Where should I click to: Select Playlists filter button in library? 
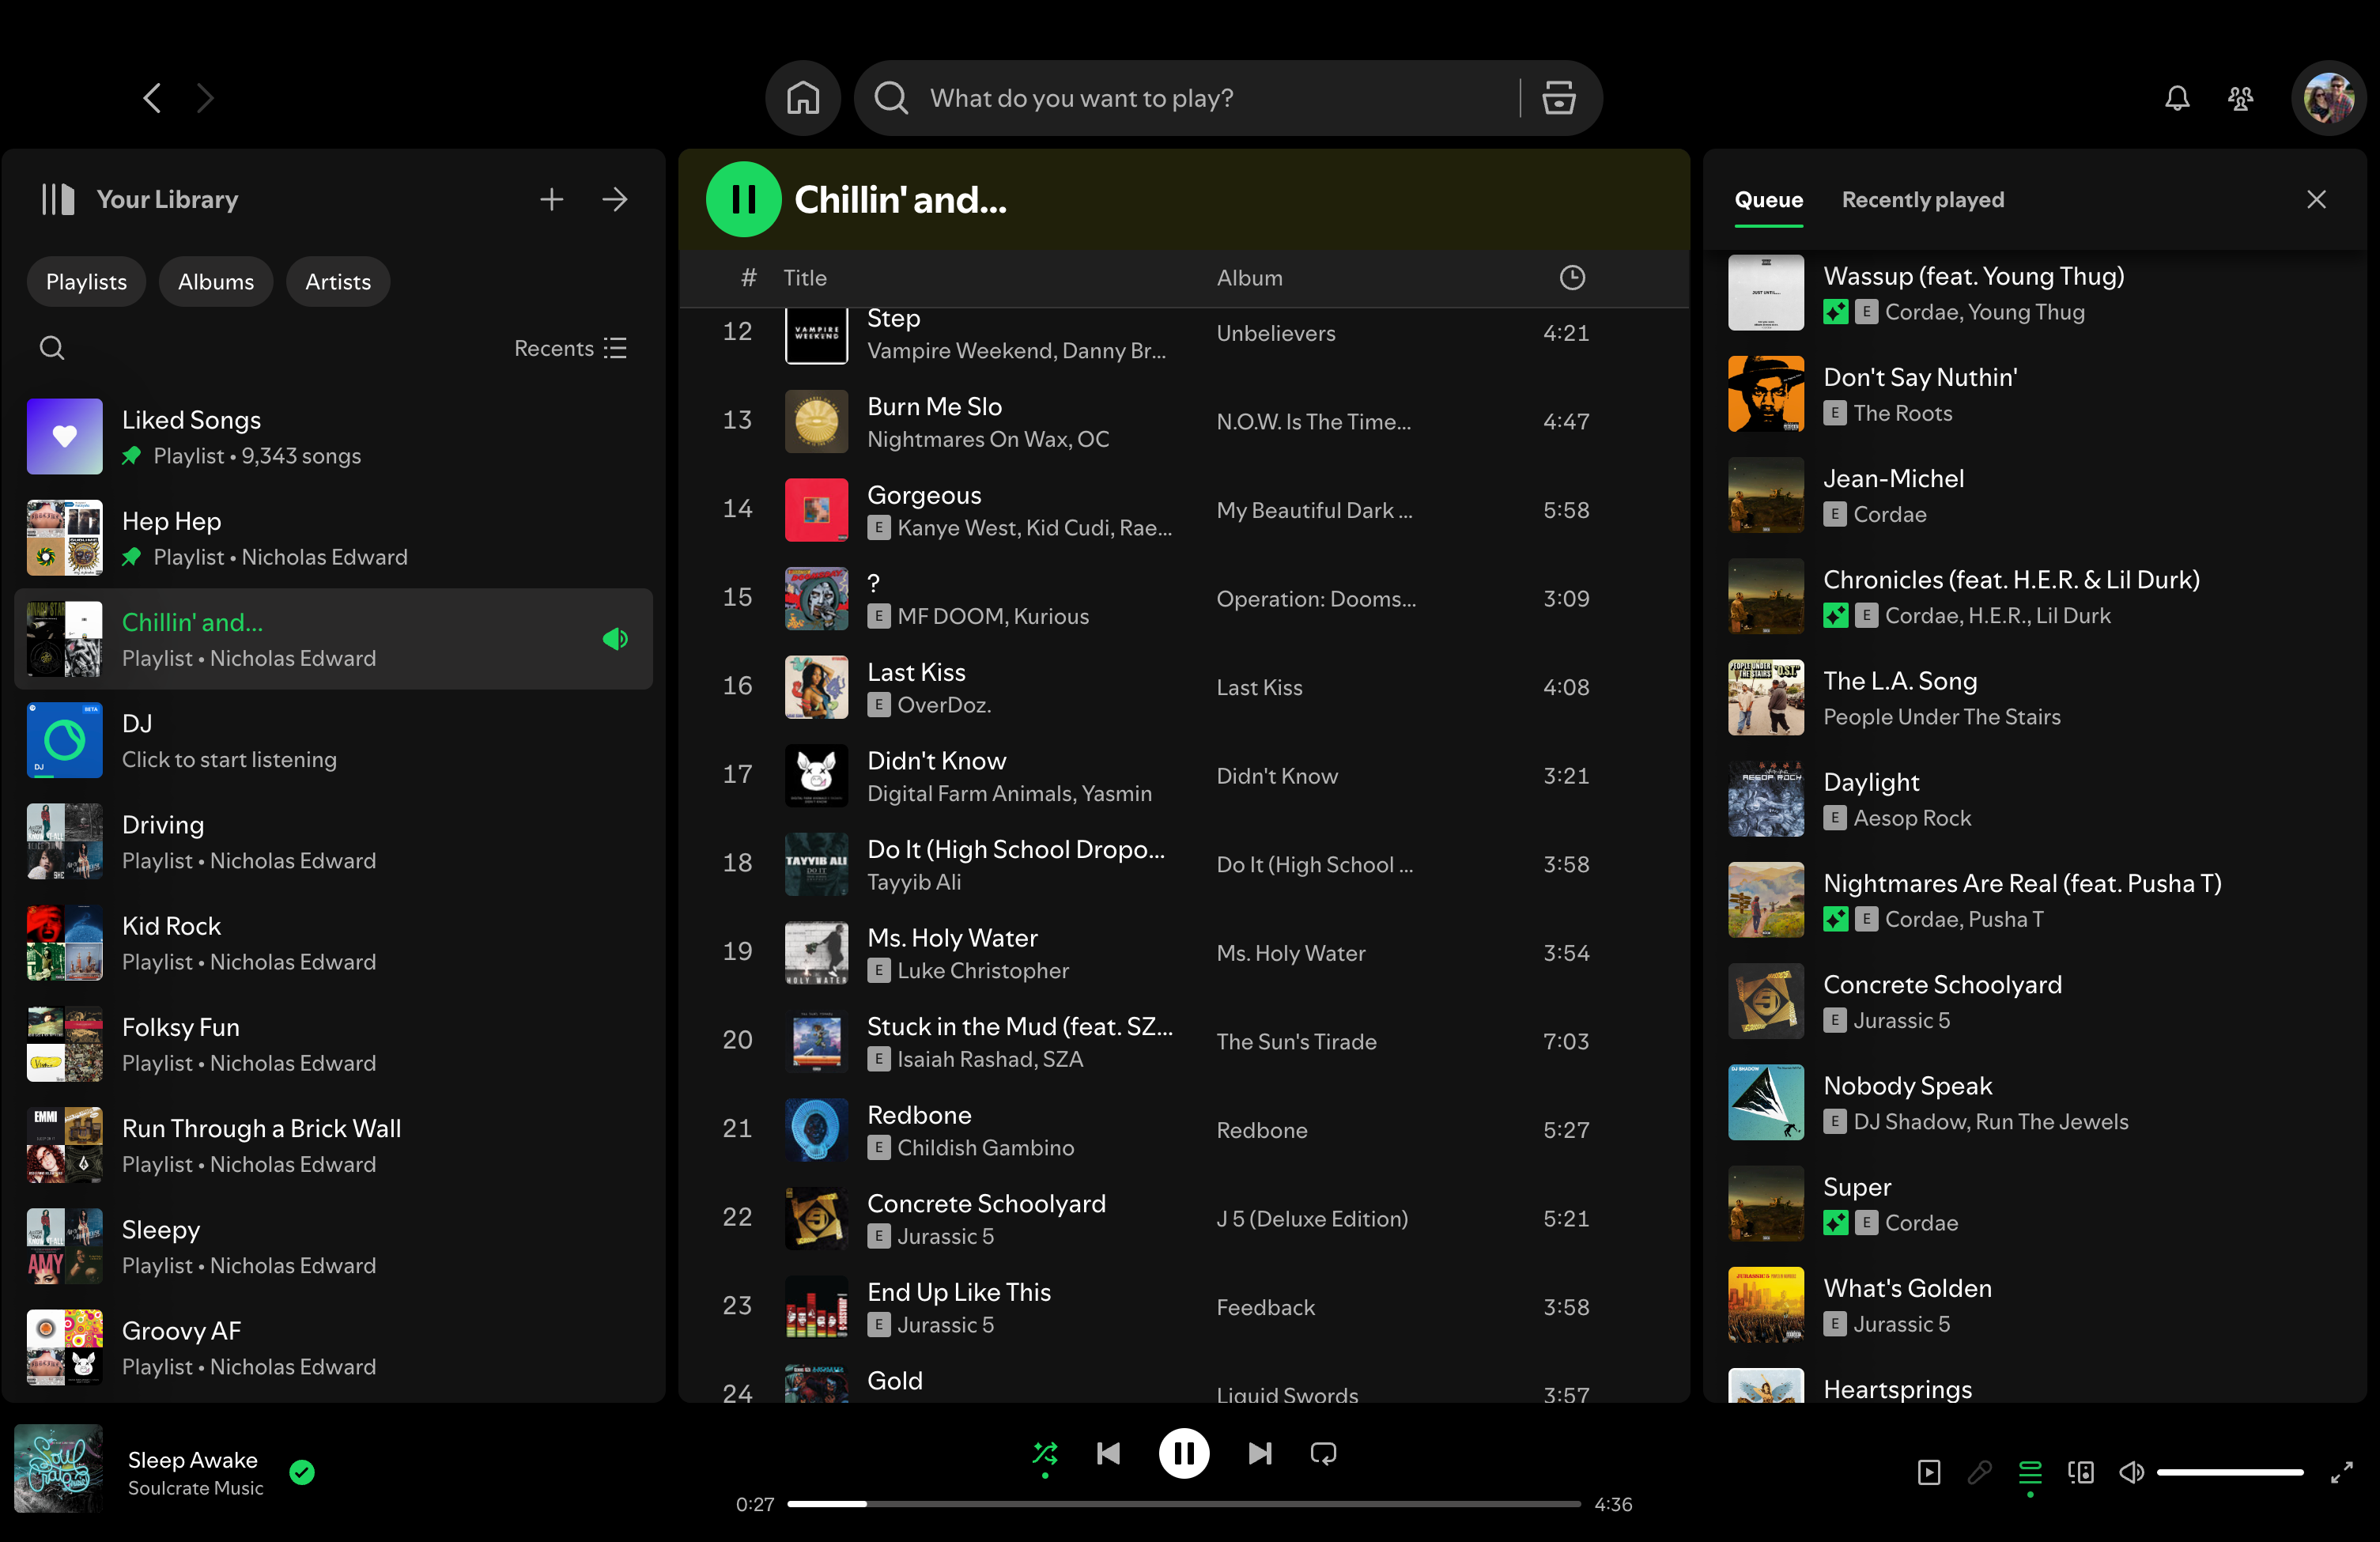pos(87,281)
